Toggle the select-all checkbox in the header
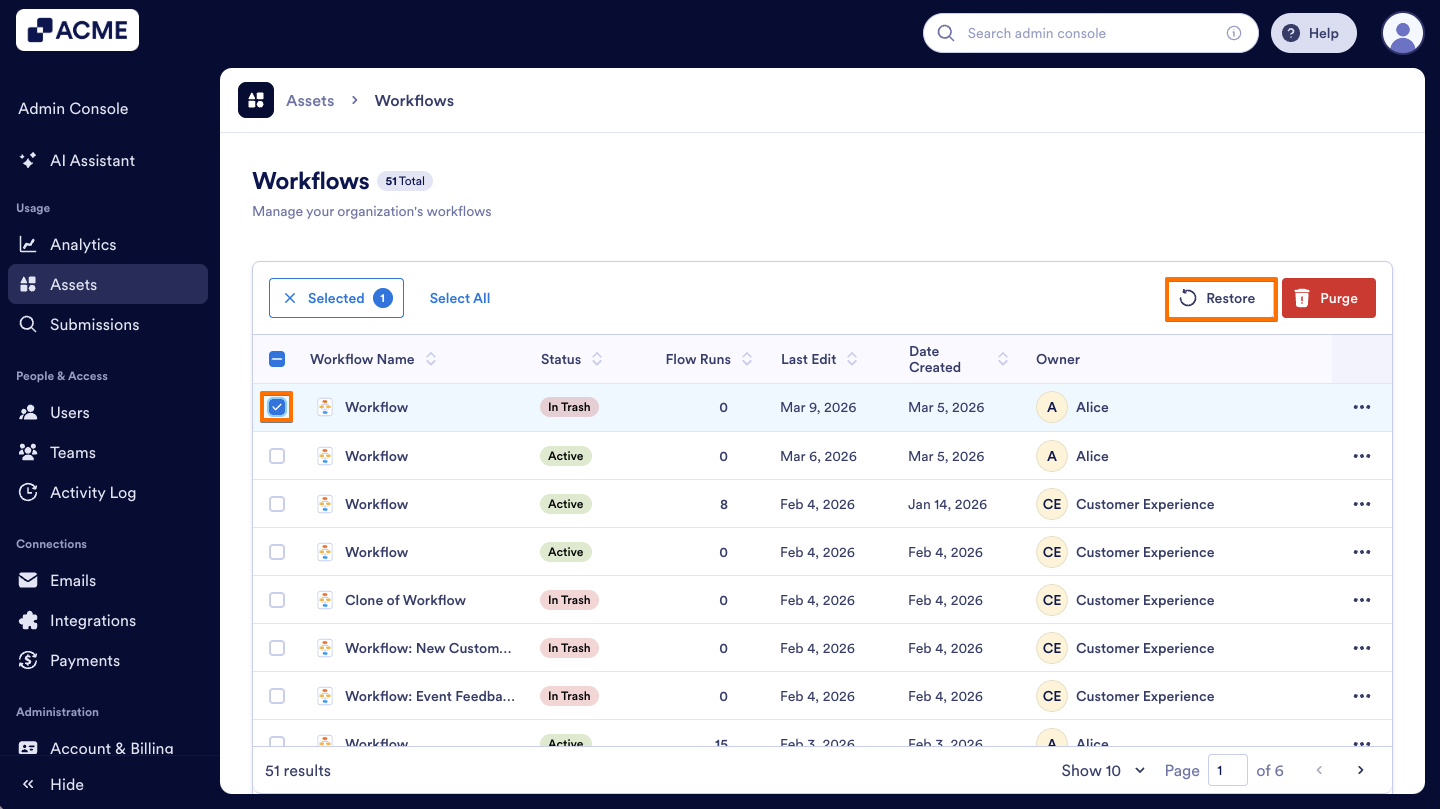The width and height of the screenshot is (1440, 809). tap(277, 359)
